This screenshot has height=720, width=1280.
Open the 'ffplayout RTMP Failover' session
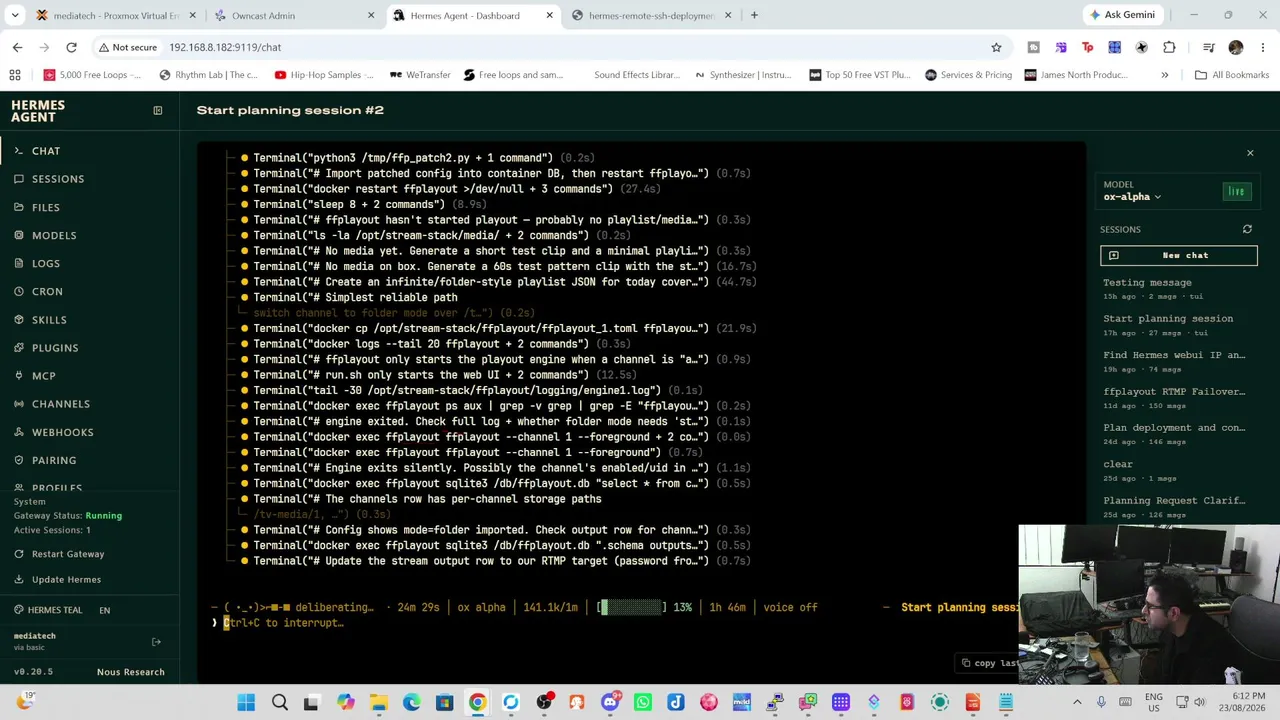1179,398
